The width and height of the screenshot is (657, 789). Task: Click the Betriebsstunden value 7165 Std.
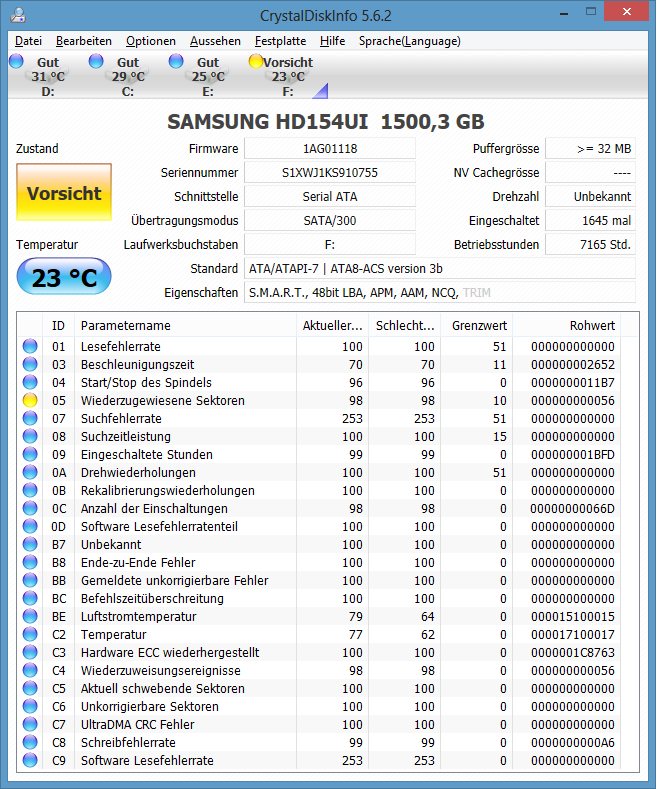coord(590,245)
